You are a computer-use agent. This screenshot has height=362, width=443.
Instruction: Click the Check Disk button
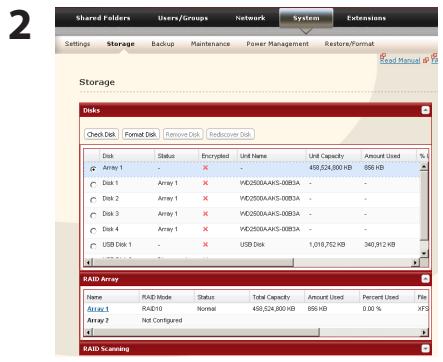click(101, 134)
